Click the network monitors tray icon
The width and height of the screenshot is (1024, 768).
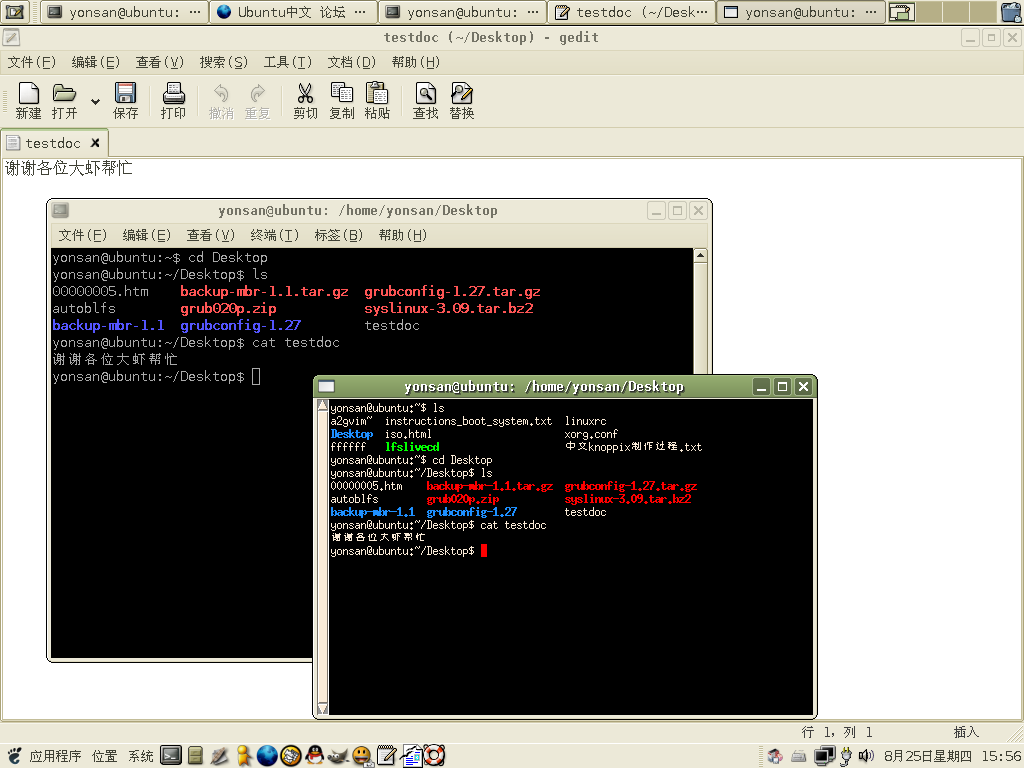coord(824,756)
